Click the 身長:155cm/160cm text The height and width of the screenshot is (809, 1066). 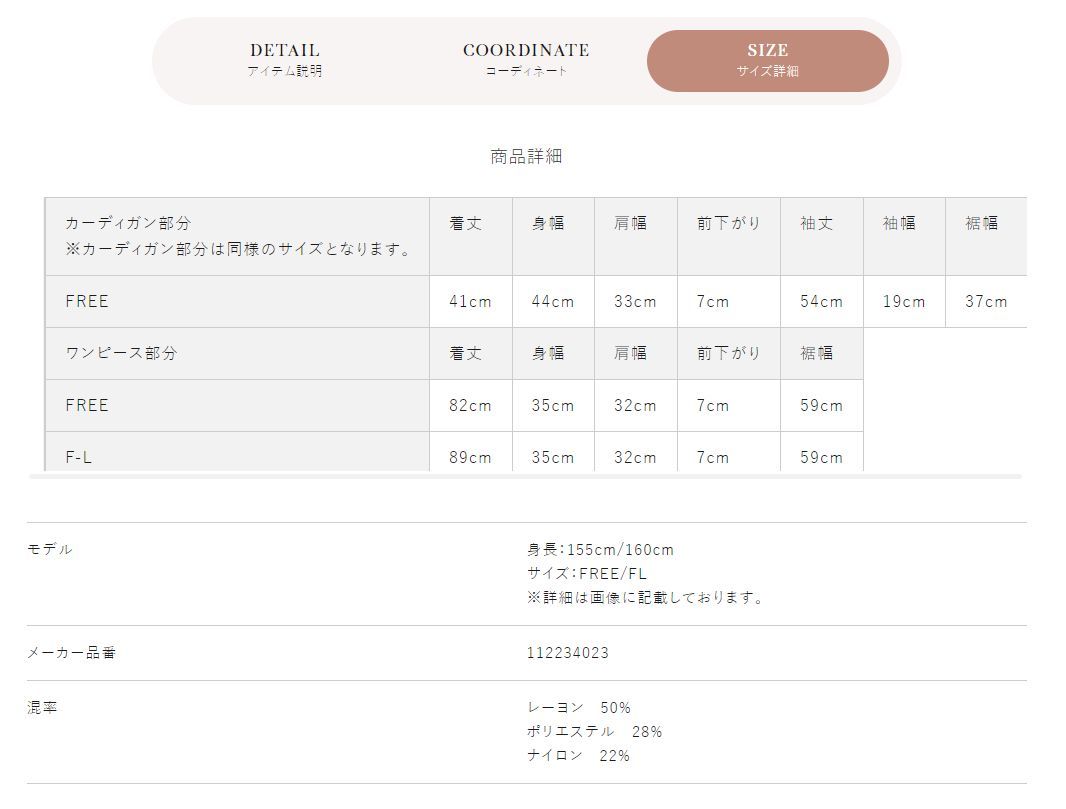click(x=600, y=549)
